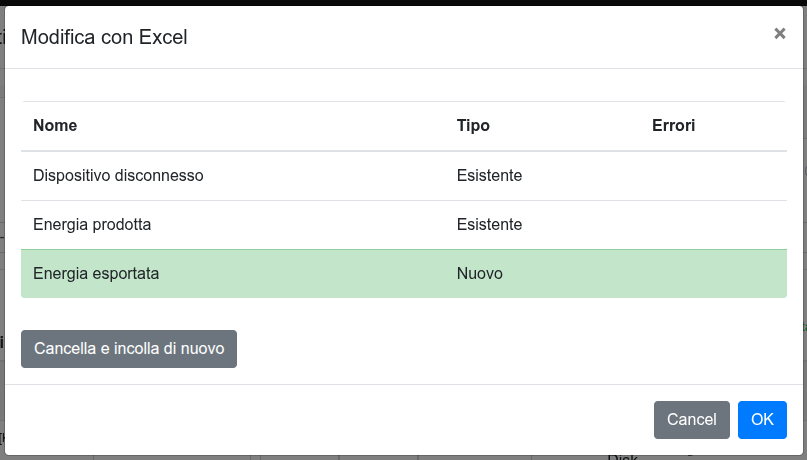Select the Nome column header
This screenshot has width=807, height=460.
click(55, 126)
